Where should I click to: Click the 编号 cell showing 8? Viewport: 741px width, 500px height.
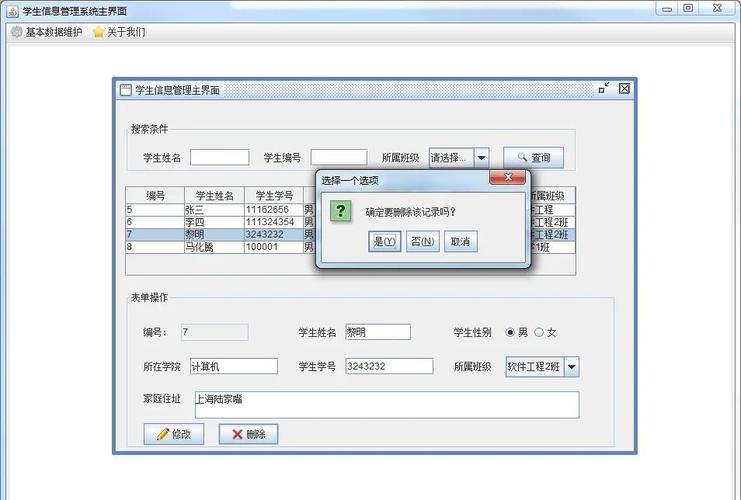[x=155, y=247]
